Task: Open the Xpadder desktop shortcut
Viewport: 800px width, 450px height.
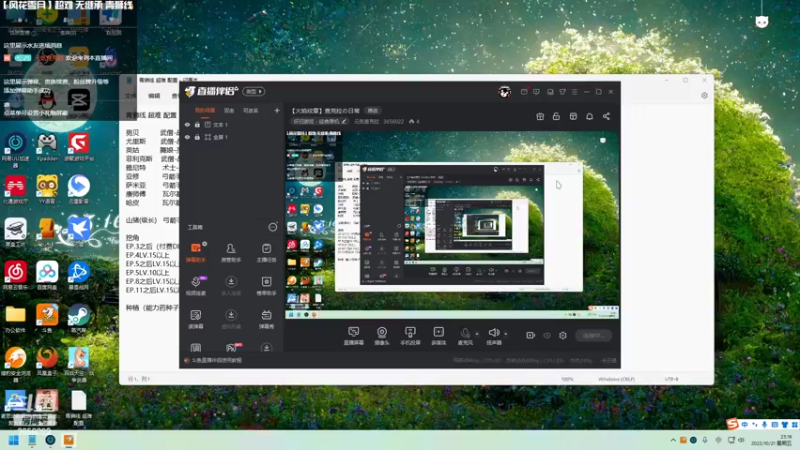Action: 47,146
